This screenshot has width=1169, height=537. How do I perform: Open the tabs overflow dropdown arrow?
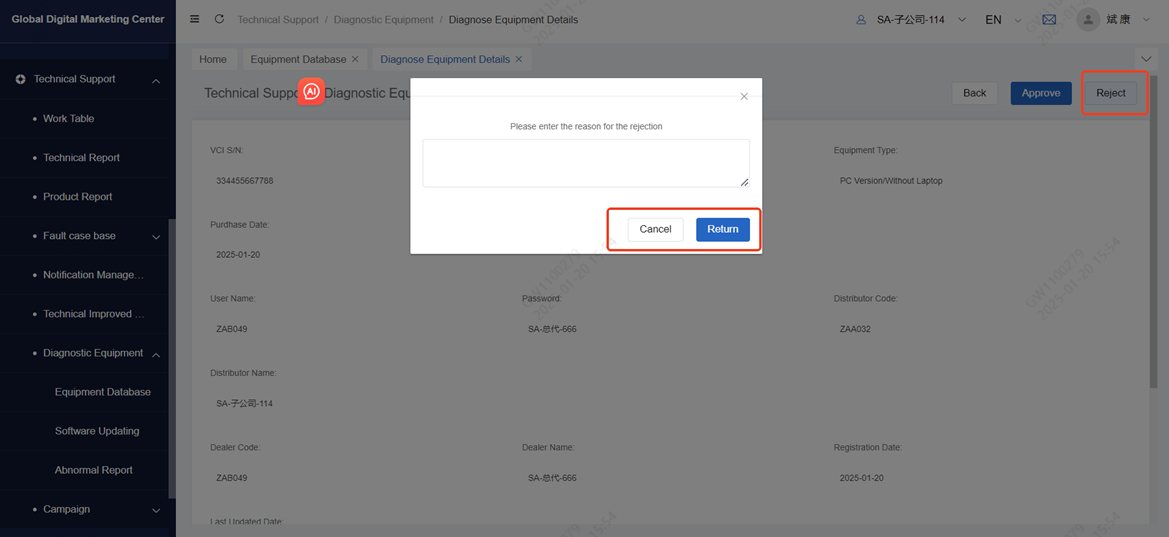[1146, 60]
